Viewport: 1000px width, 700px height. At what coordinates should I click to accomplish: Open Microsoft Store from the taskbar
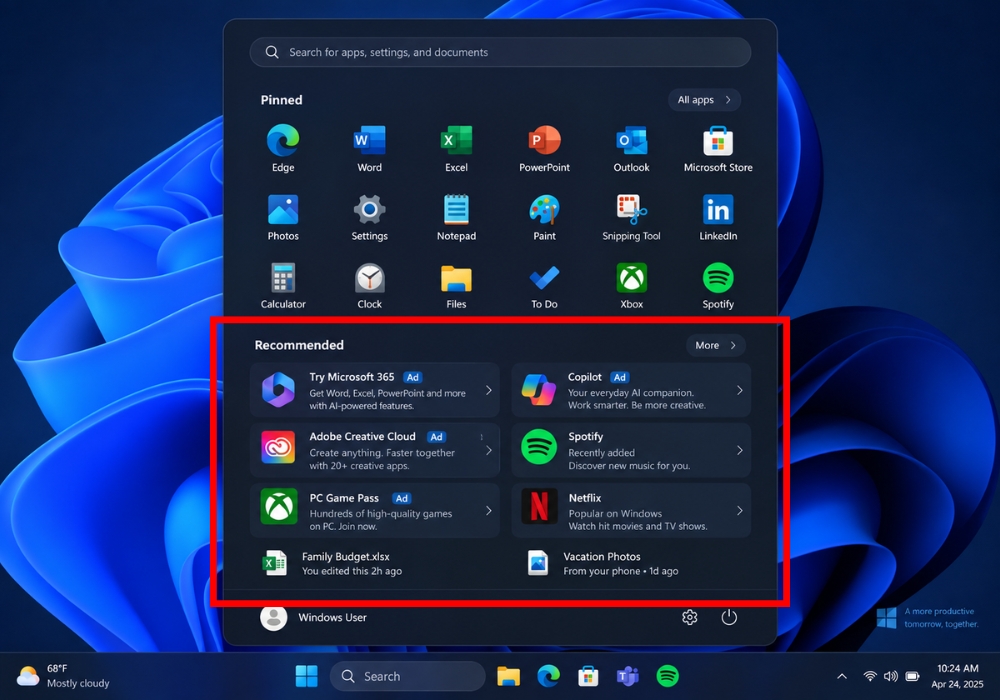pos(588,676)
